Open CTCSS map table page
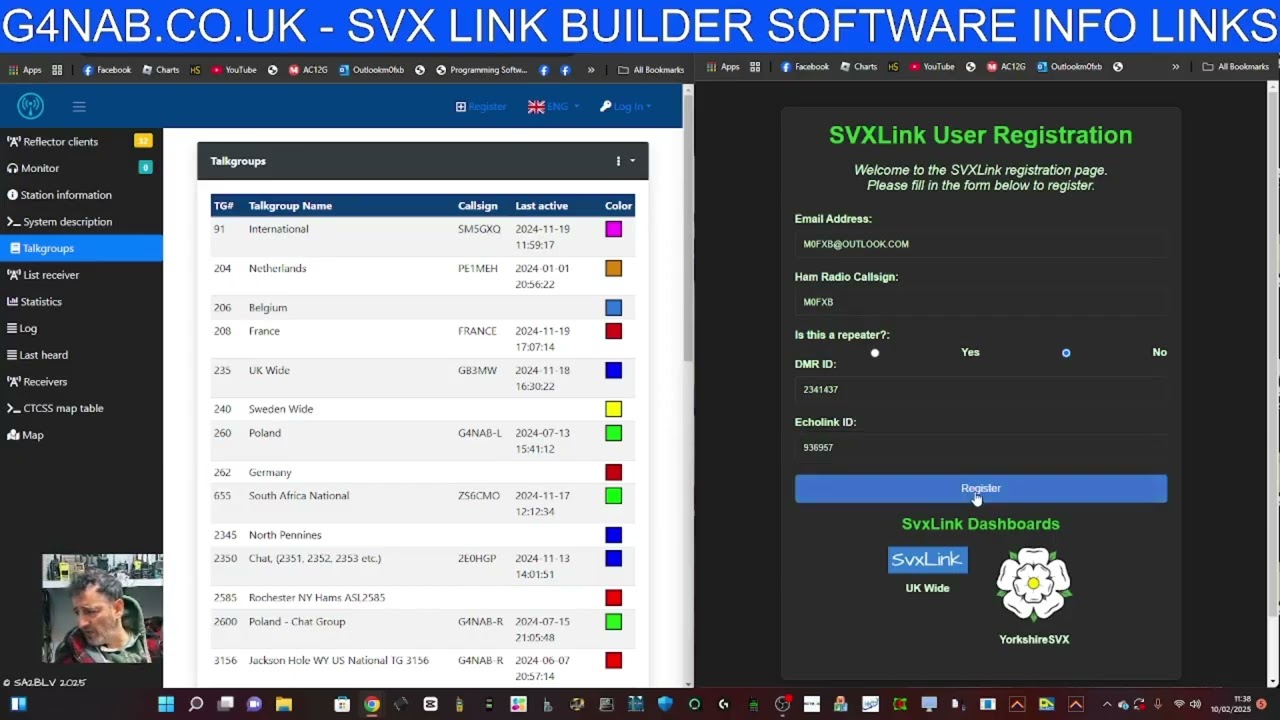 pos(80,408)
